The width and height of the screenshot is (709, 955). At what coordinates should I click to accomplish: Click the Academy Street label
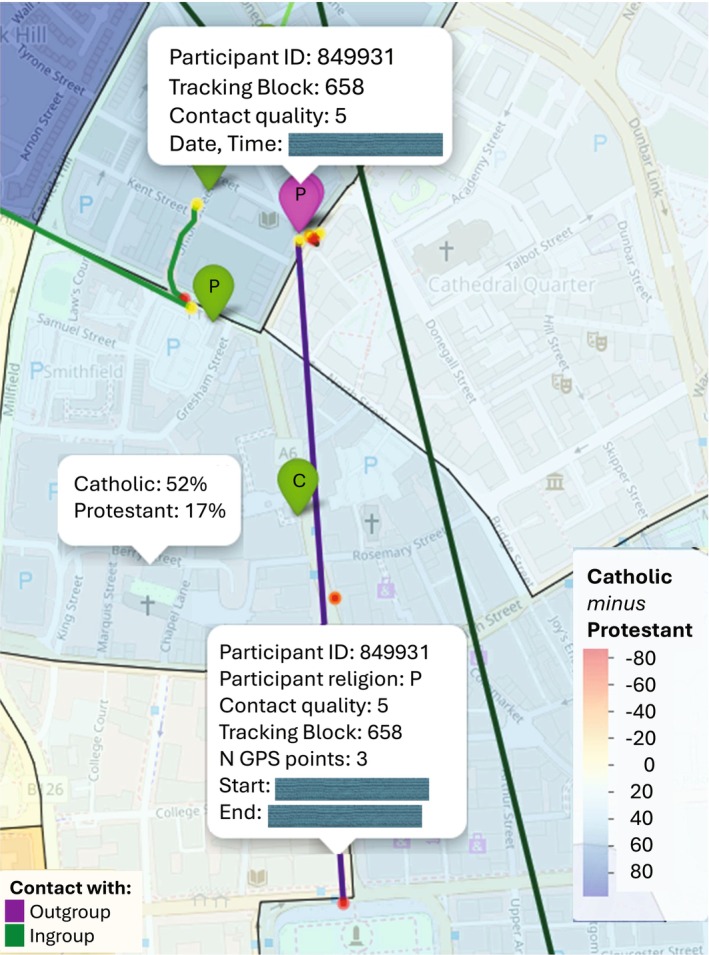click(x=478, y=162)
